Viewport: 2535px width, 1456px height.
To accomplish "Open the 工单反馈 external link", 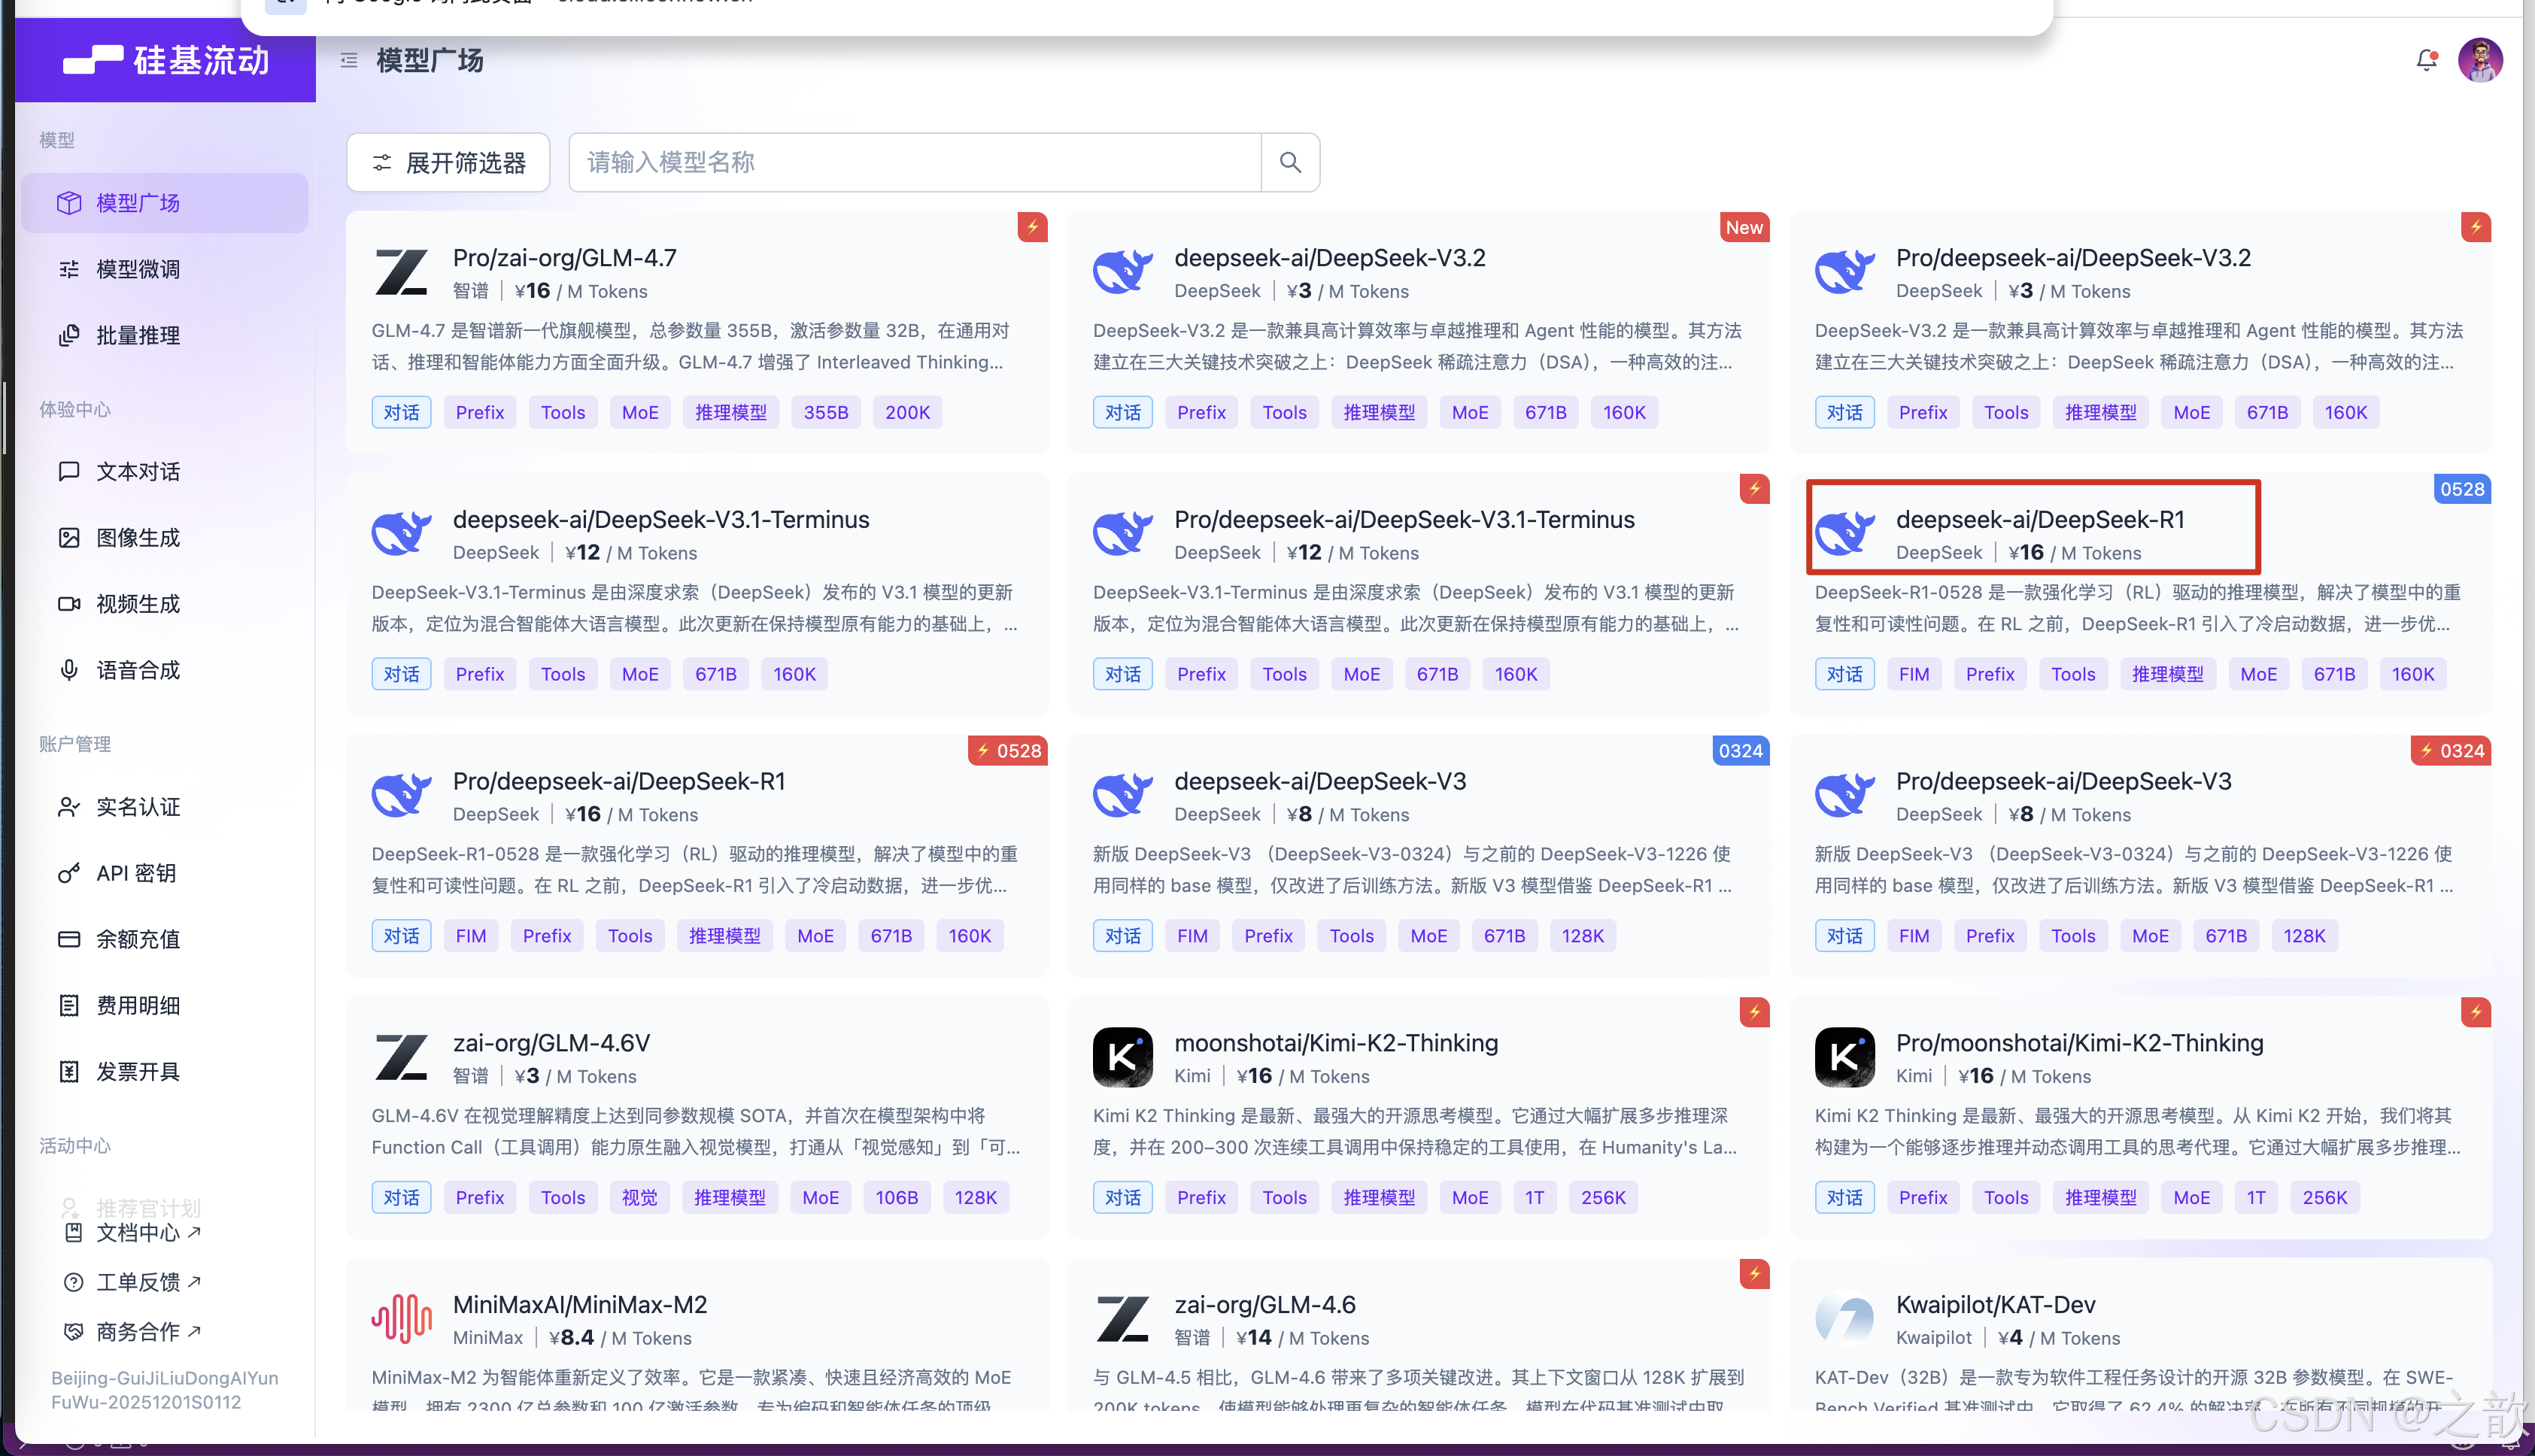I will click(138, 1282).
